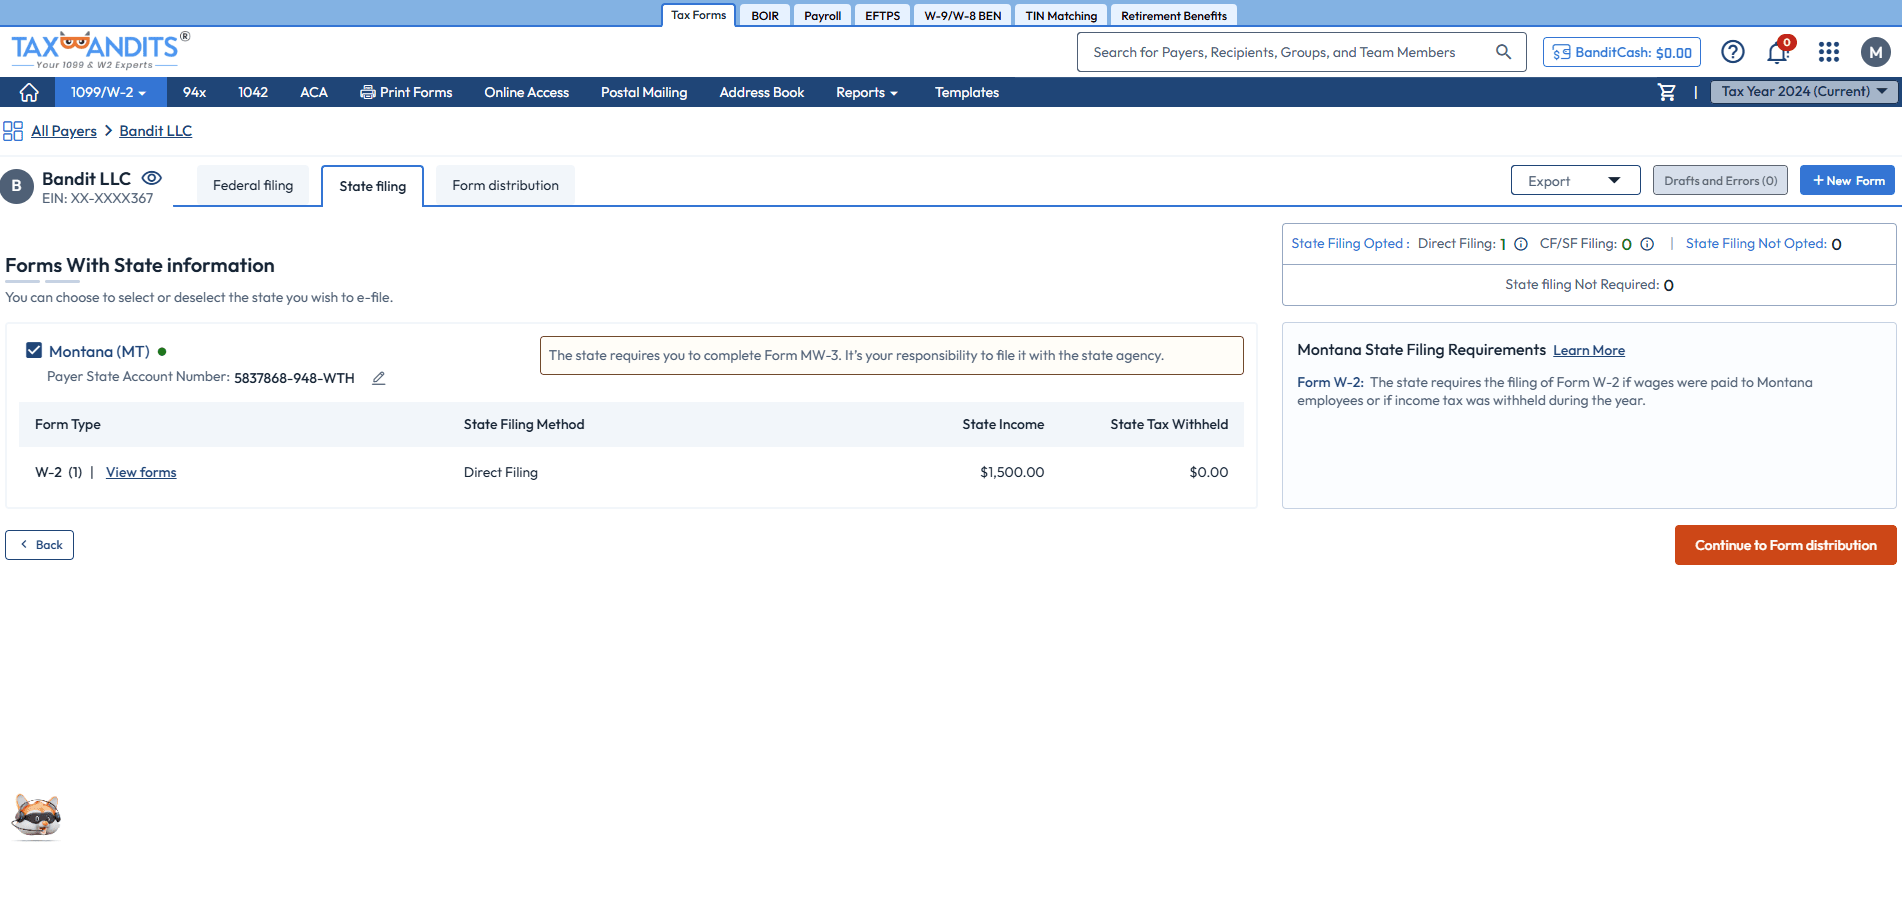The image size is (1902, 913).
Task: Click the All Payers grid icon
Action: pyautogui.click(x=13, y=131)
